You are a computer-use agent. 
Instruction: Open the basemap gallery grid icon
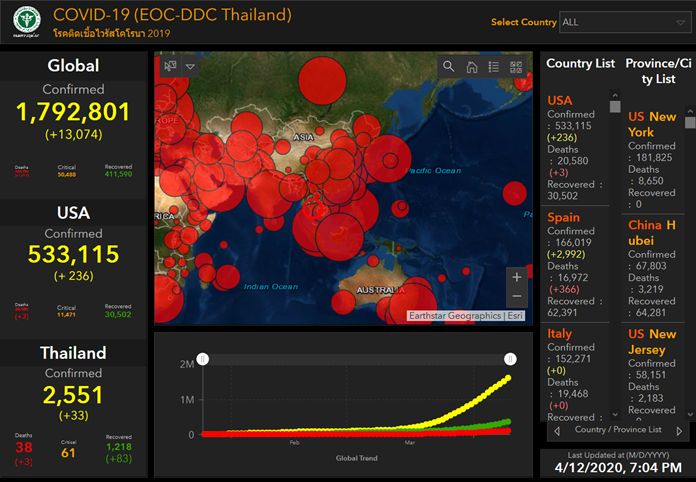tap(516, 67)
